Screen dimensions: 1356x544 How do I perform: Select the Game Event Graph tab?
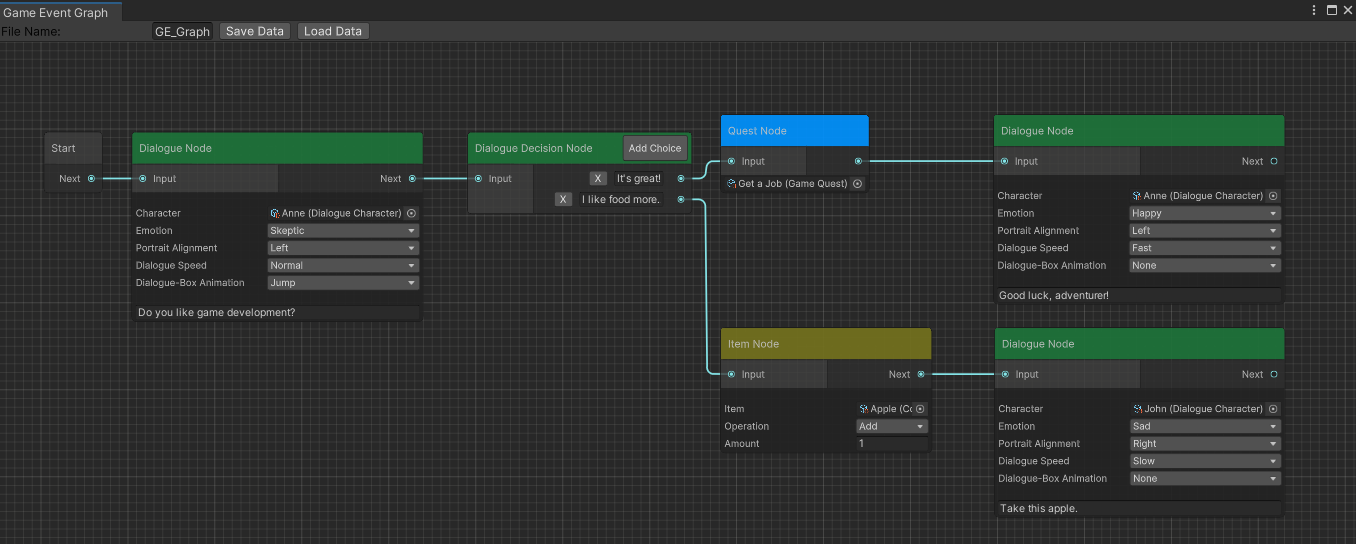point(57,12)
